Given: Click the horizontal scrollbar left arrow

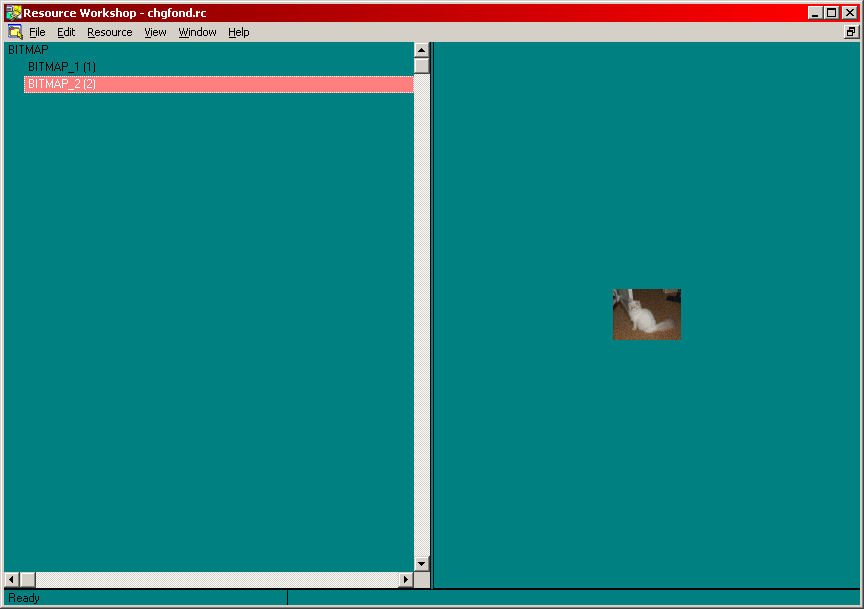Looking at the screenshot, I should [x=12, y=580].
